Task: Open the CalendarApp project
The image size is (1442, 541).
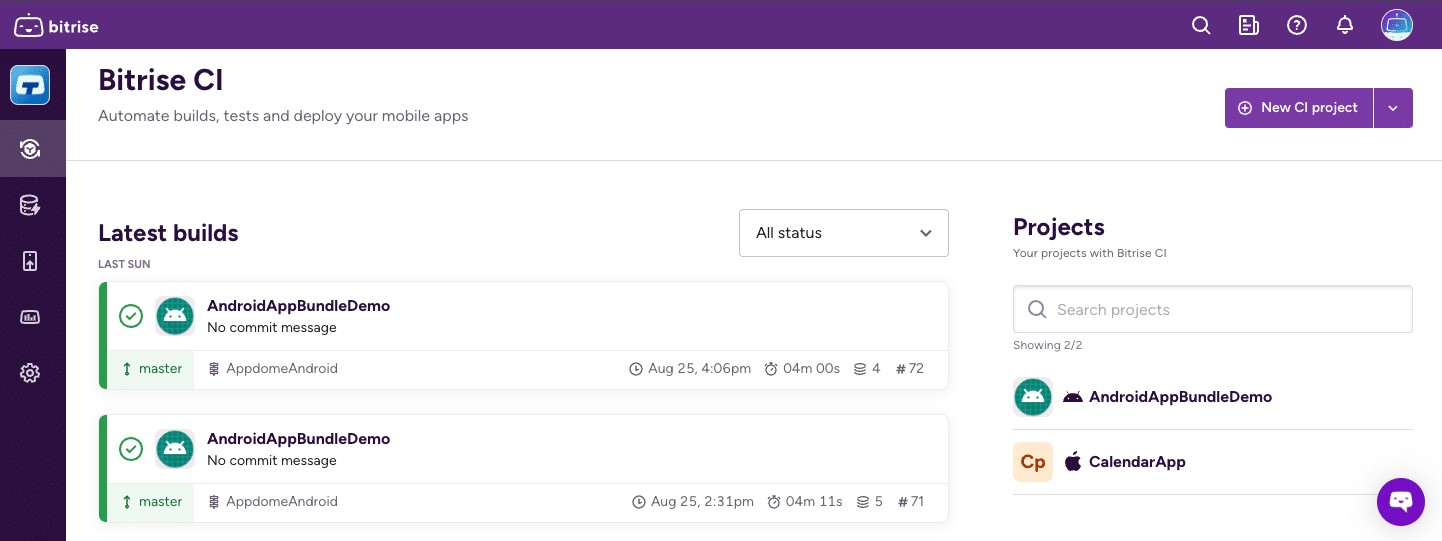Action: coord(1136,462)
